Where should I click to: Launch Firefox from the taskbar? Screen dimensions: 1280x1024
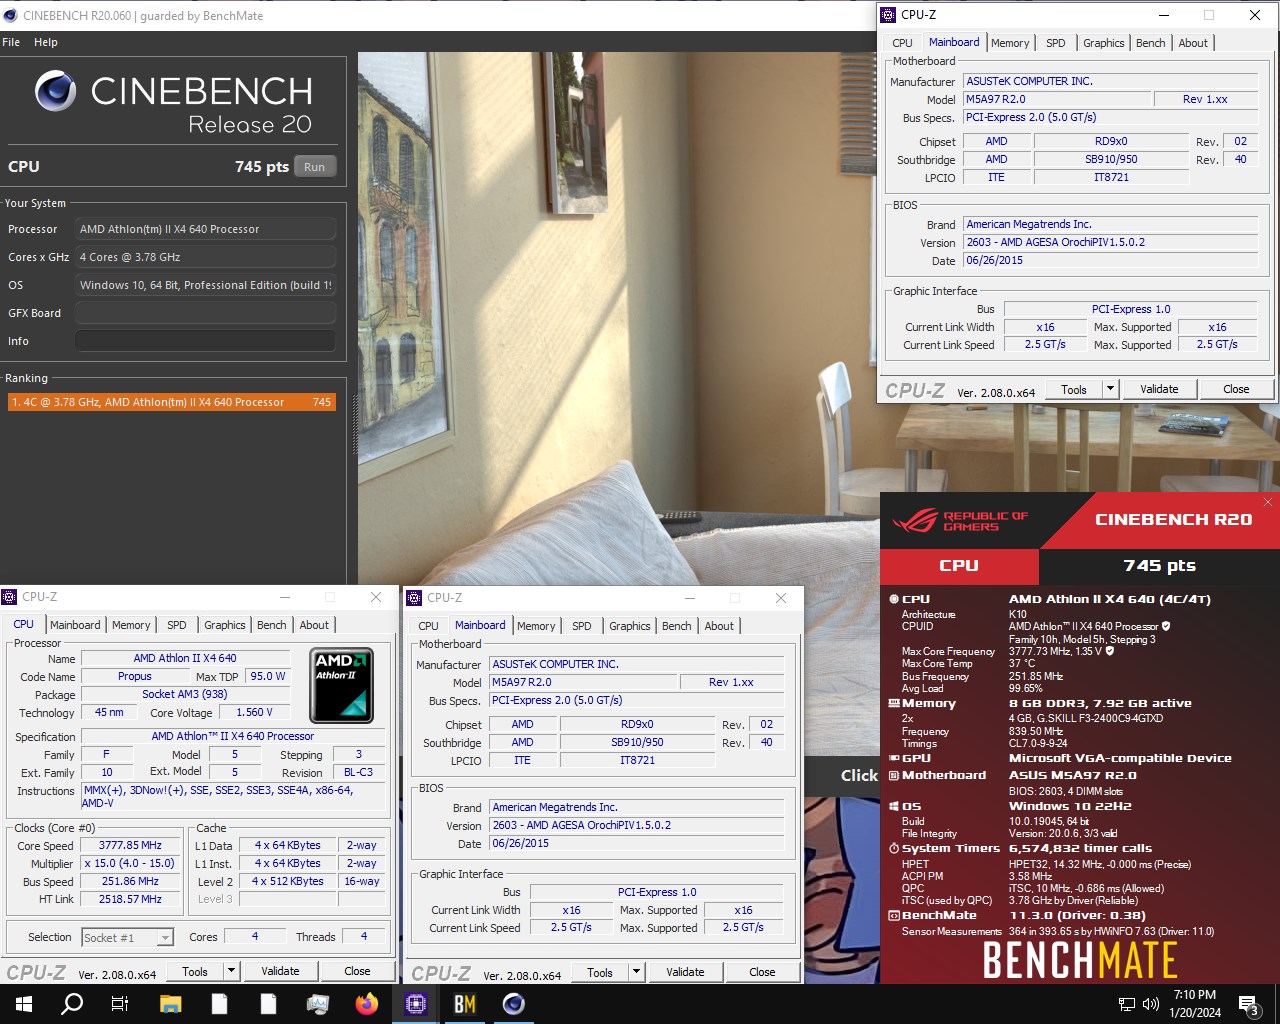click(367, 1003)
